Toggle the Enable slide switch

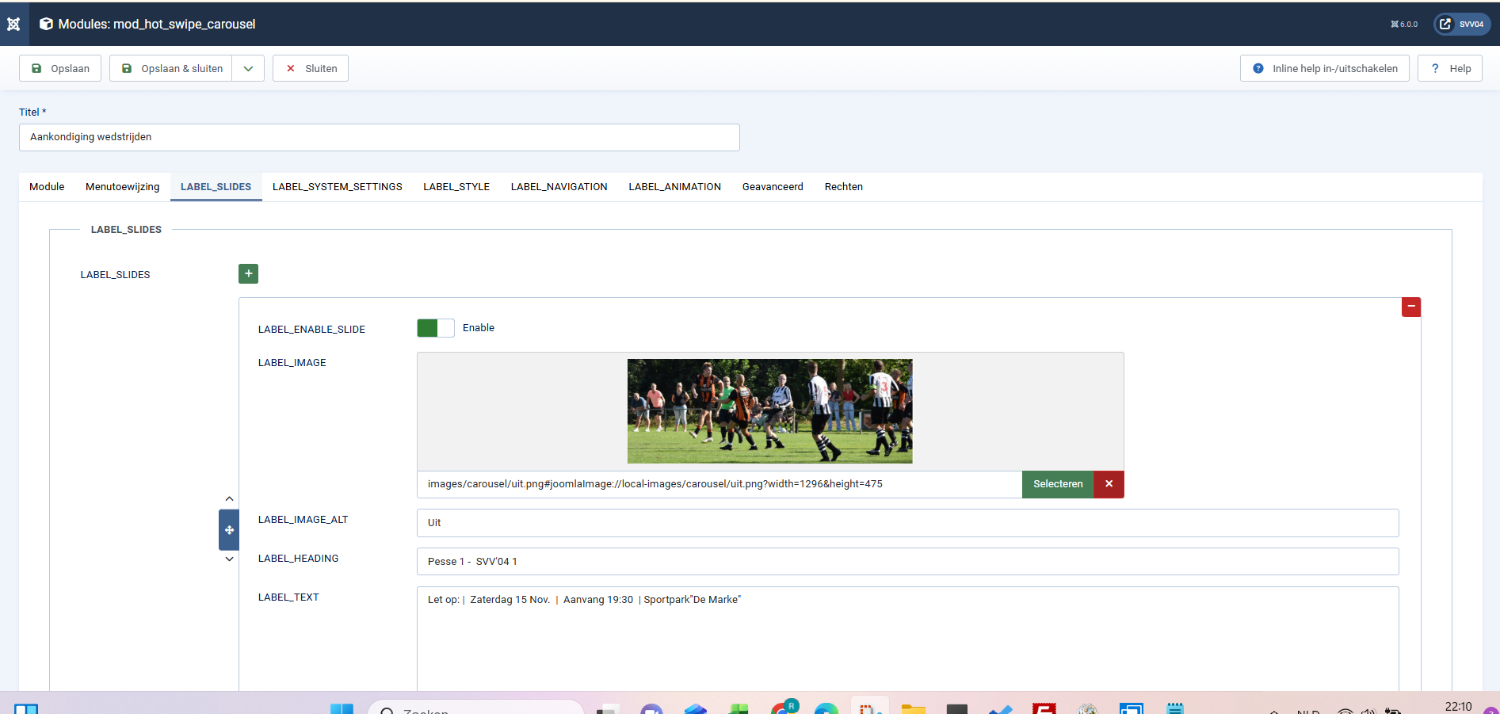pyautogui.click(x=435, y=328)
